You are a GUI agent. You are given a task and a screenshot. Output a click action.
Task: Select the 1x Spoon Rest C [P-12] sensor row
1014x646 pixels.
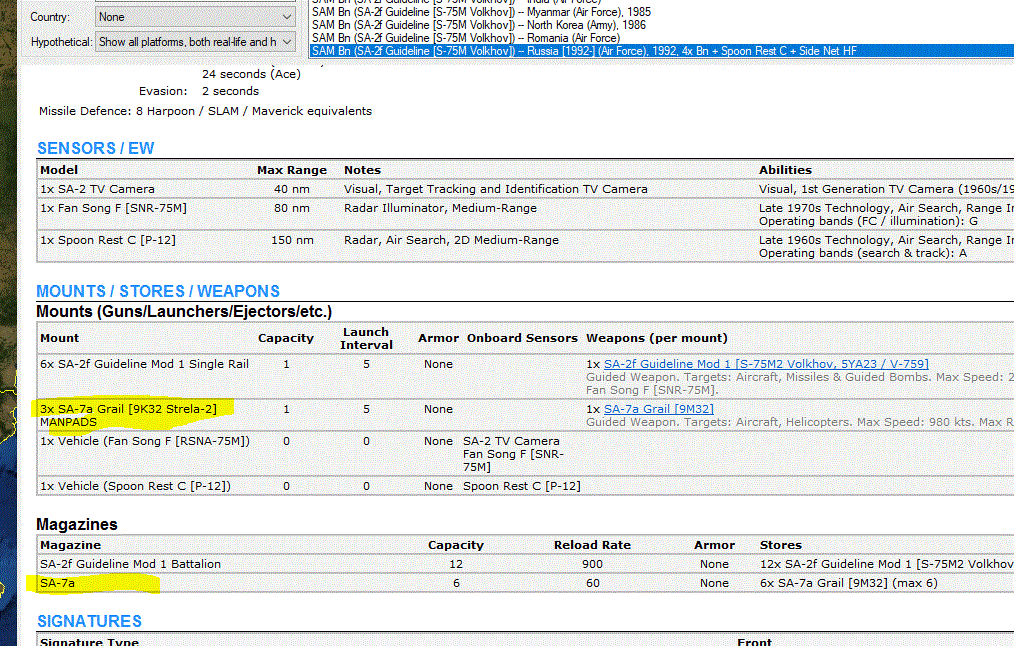(525, 246)
